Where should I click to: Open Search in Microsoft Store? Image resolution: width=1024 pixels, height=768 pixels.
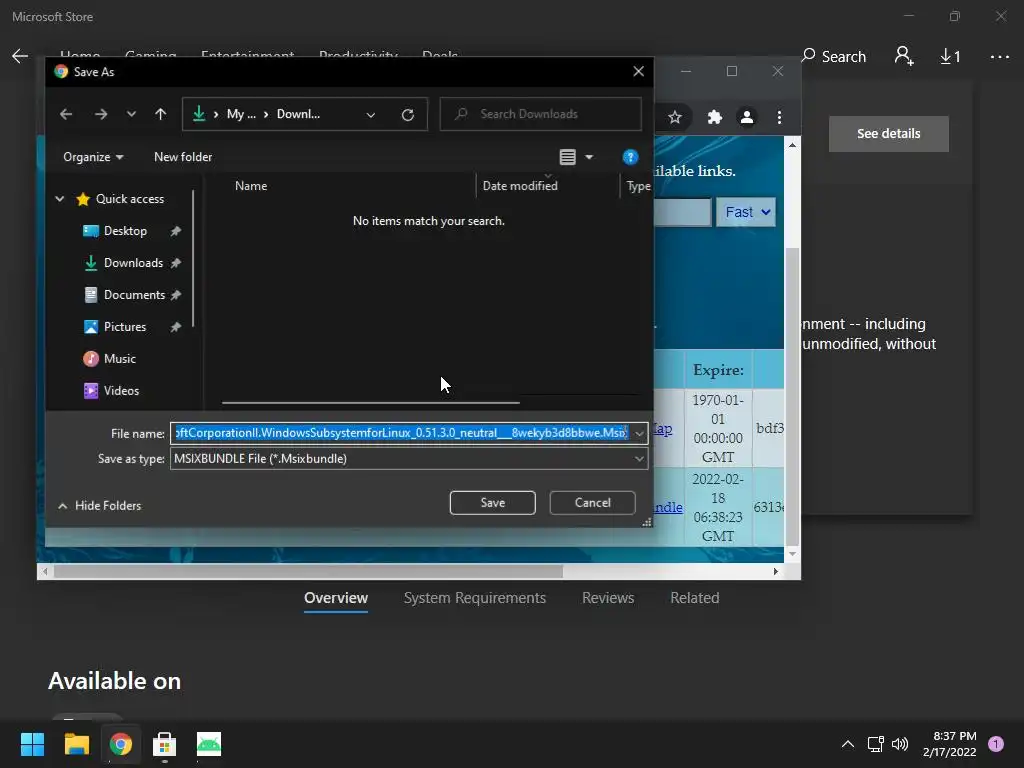pos(833,57)
